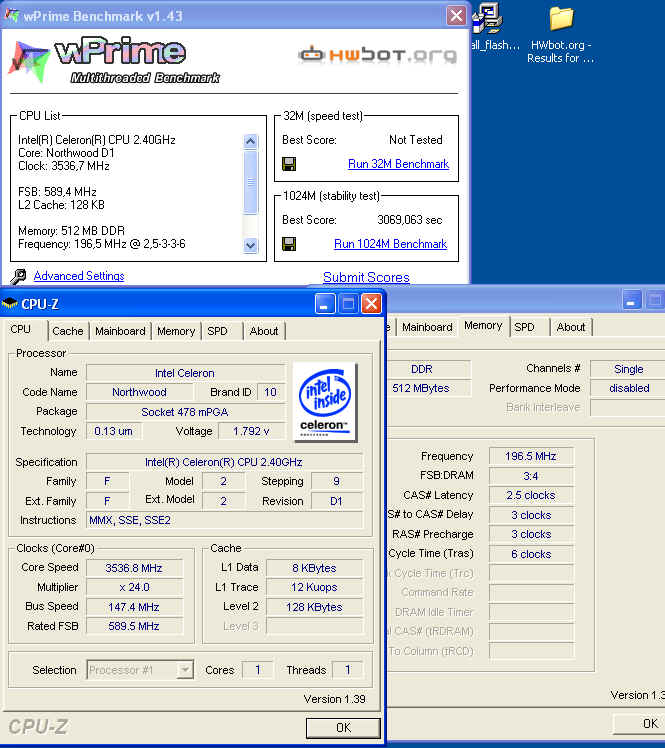Click the Submit Scores link
Screen dimensions: 665x748
(x=366, y=277)
